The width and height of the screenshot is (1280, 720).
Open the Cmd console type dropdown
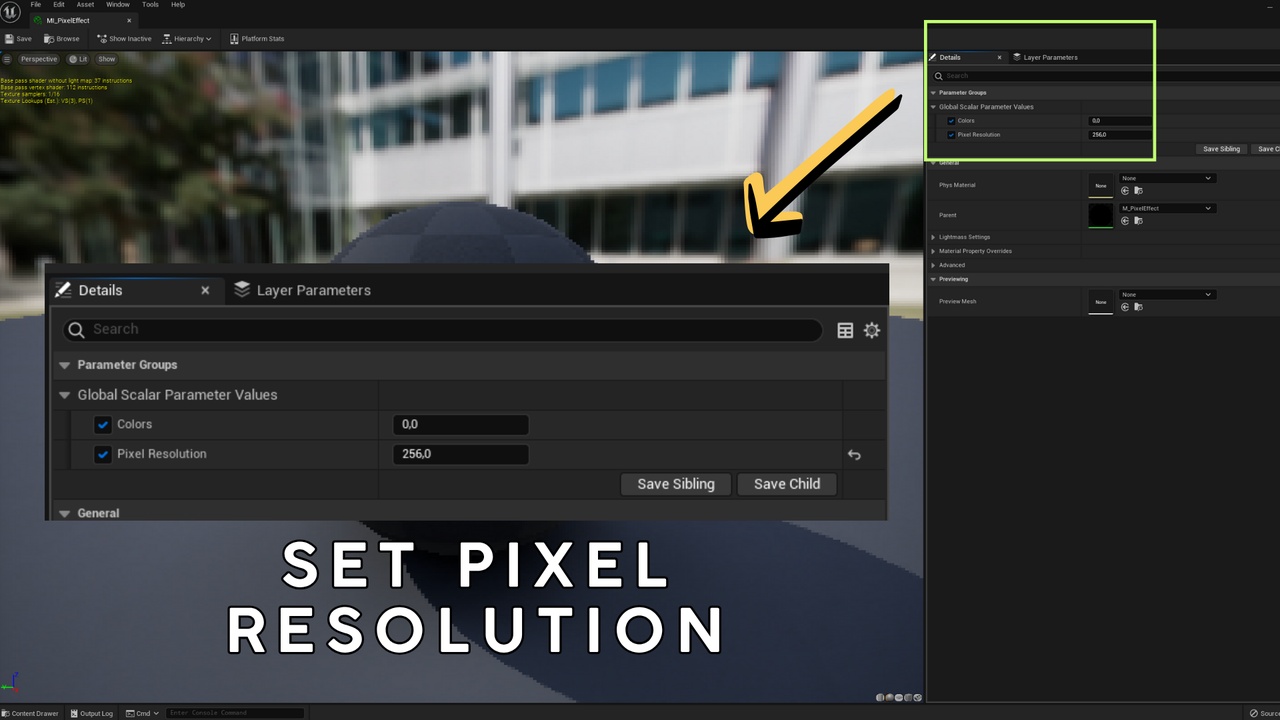coord(143,713)
